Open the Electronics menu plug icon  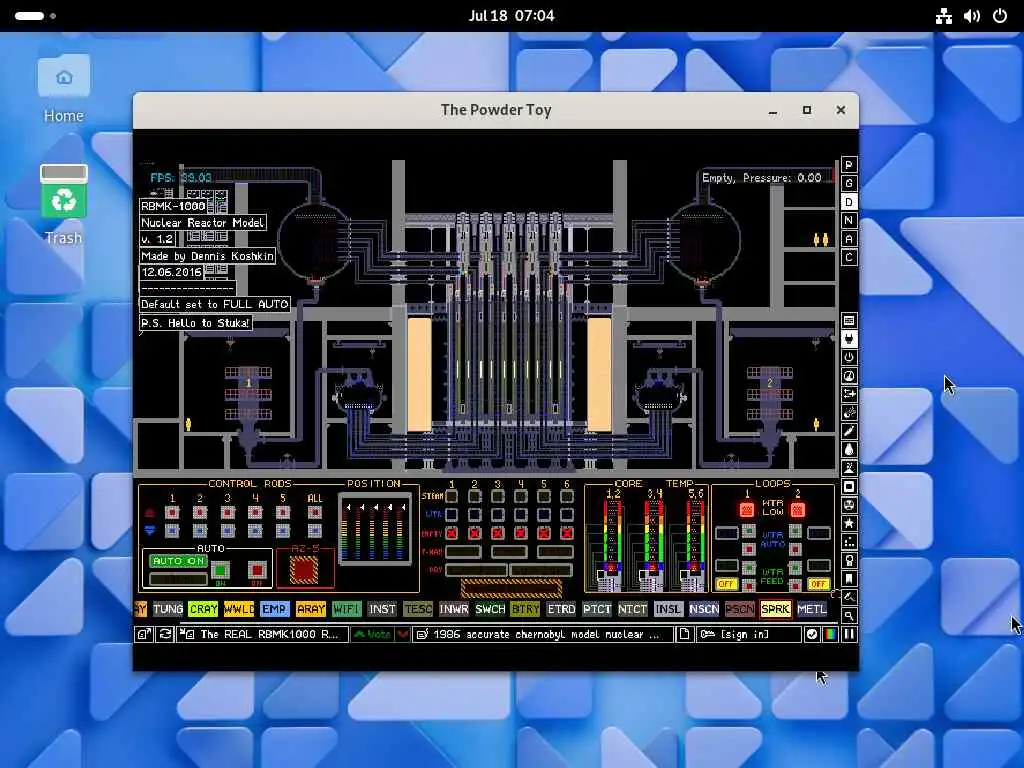tap(849, 339)
